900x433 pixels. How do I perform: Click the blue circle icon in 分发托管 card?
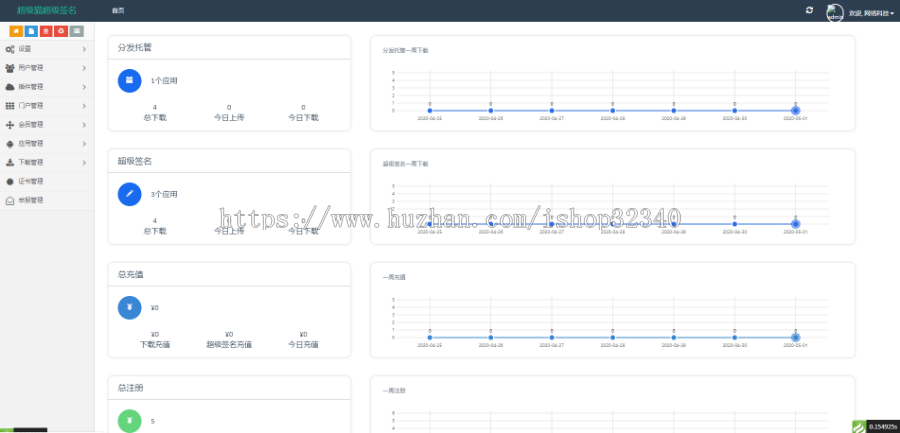(x=130, y=80)
